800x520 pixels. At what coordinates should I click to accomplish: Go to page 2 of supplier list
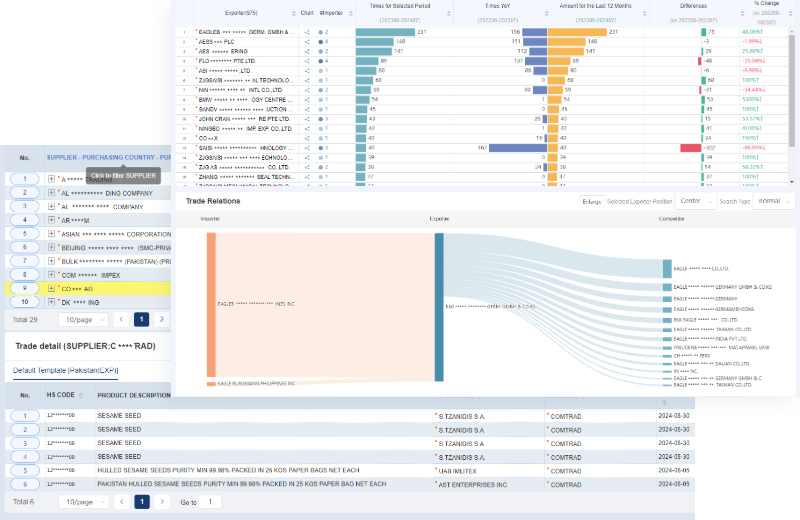[162, 320]
